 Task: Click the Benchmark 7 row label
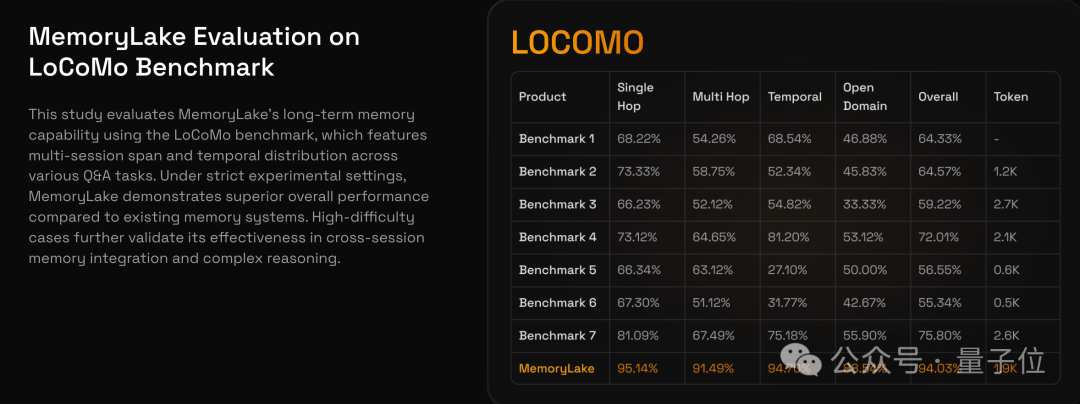557,336
